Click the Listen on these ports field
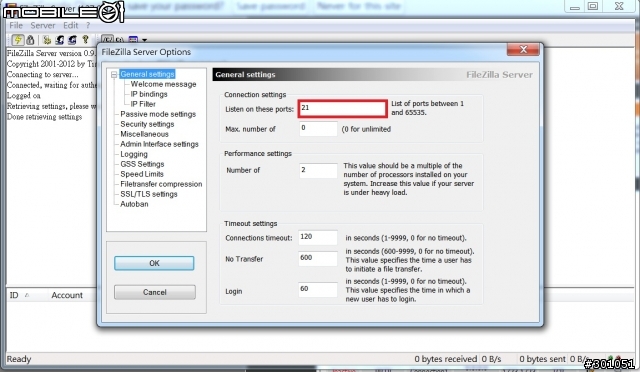This screenshot has width=640, height=372. tap(342, 109)
